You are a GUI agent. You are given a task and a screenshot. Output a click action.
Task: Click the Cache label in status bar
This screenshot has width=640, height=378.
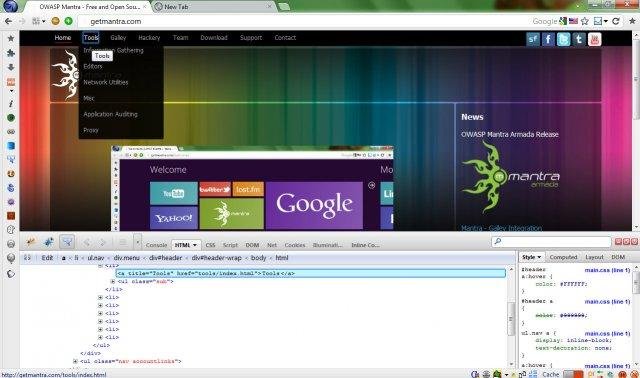550,374
